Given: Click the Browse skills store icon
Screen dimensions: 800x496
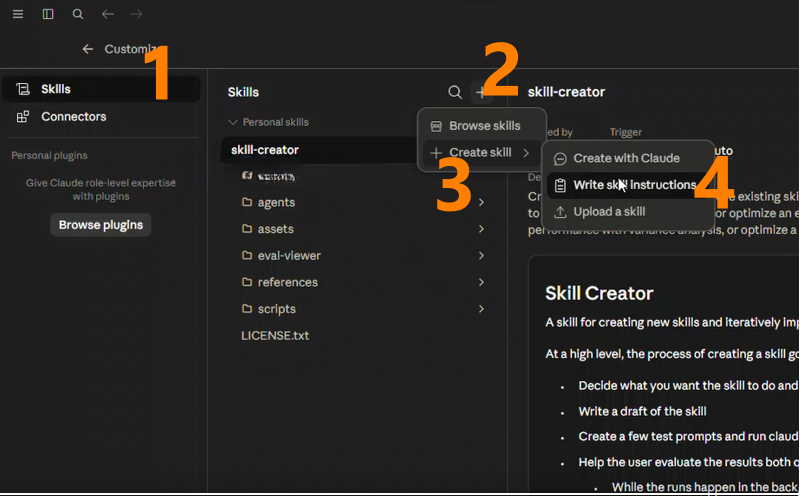Looking at the screenshot, I should click(436, 126).
